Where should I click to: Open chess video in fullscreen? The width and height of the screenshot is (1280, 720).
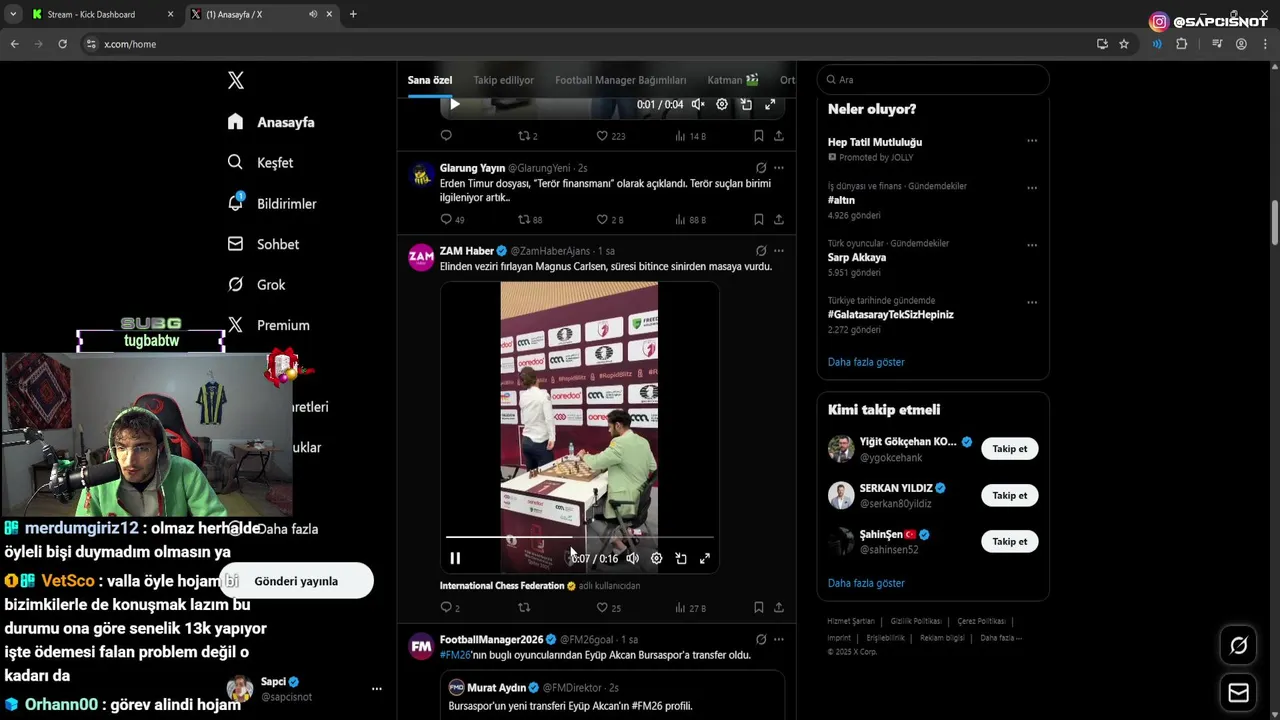click(x=704, y=558)
